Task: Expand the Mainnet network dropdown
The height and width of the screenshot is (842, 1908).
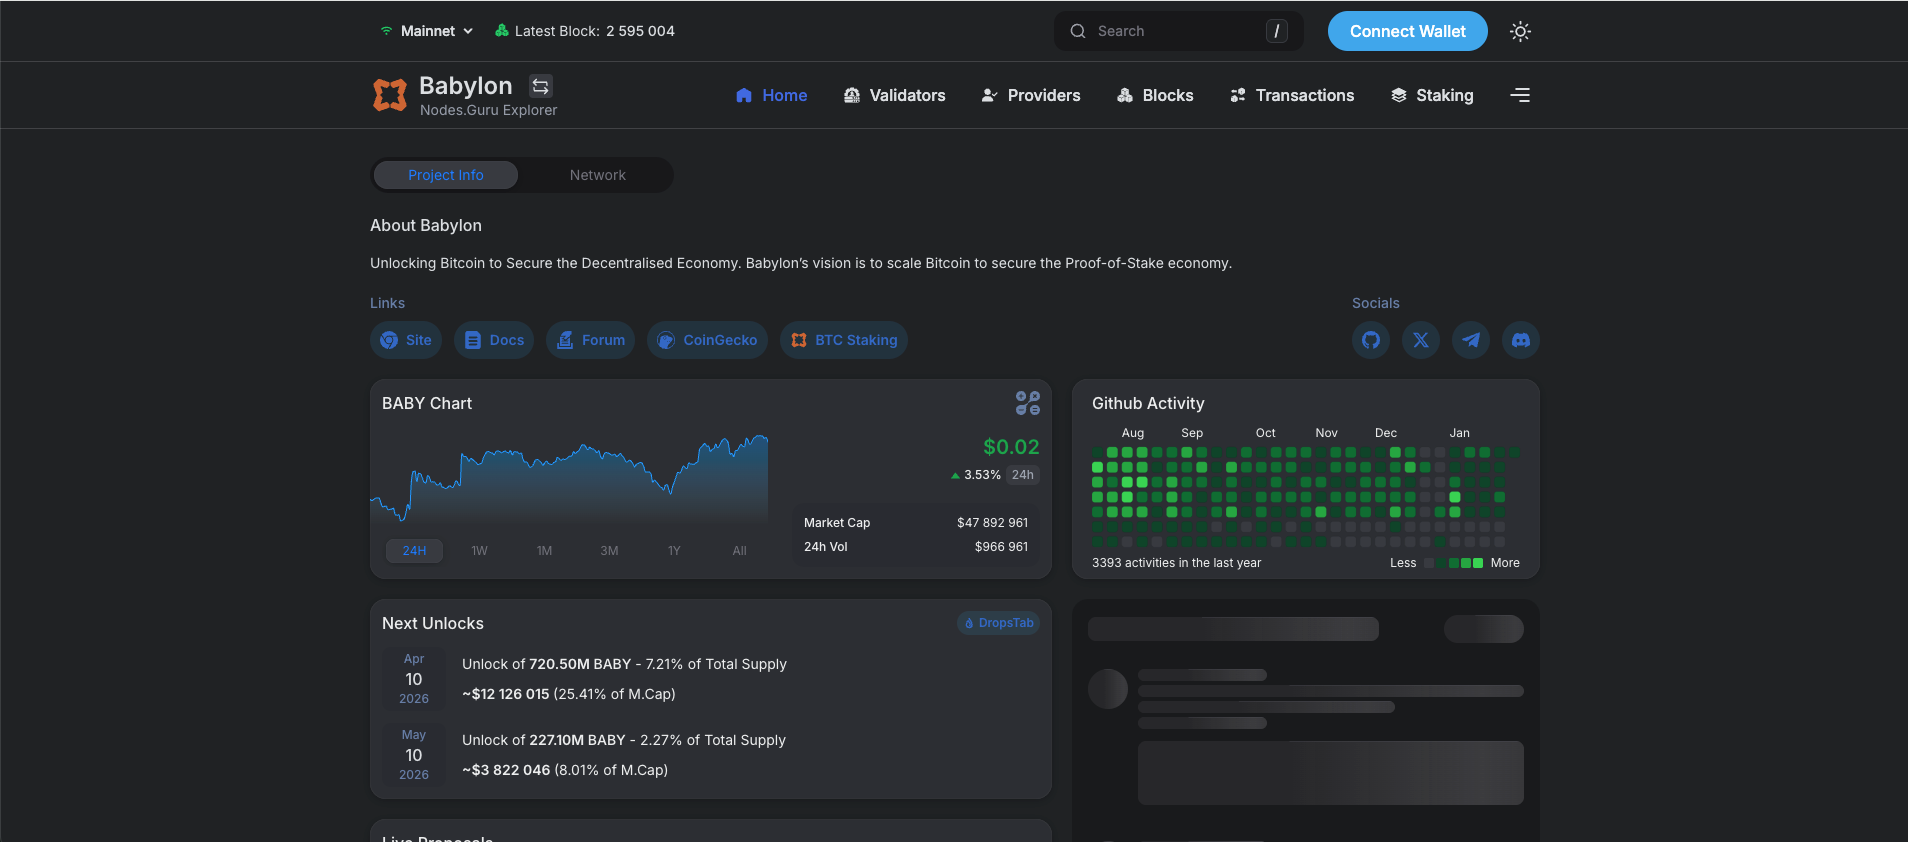Action: (427, 31)
